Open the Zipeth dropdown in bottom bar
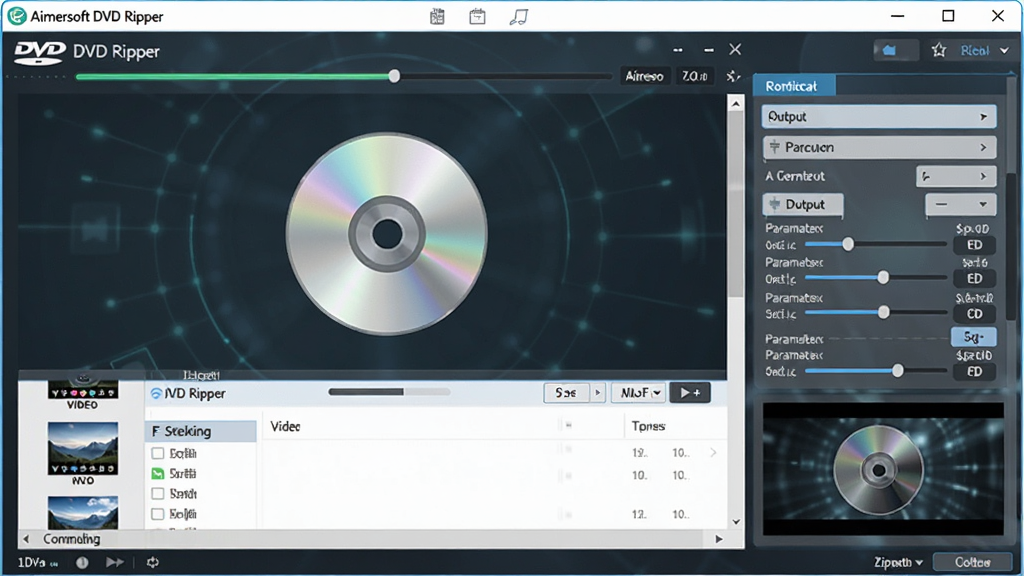 [x=899, y=562]
